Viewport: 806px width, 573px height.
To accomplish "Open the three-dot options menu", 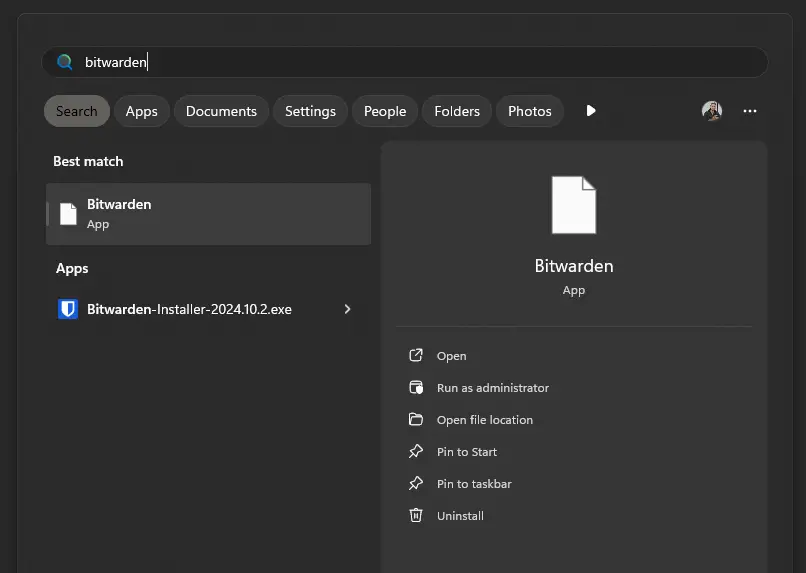I will [x=749, y=111].
